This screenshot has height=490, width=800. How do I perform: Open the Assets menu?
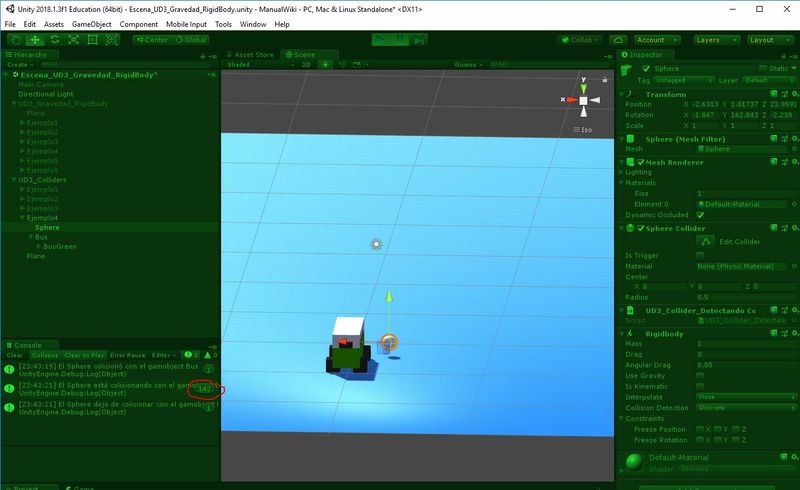54,24
